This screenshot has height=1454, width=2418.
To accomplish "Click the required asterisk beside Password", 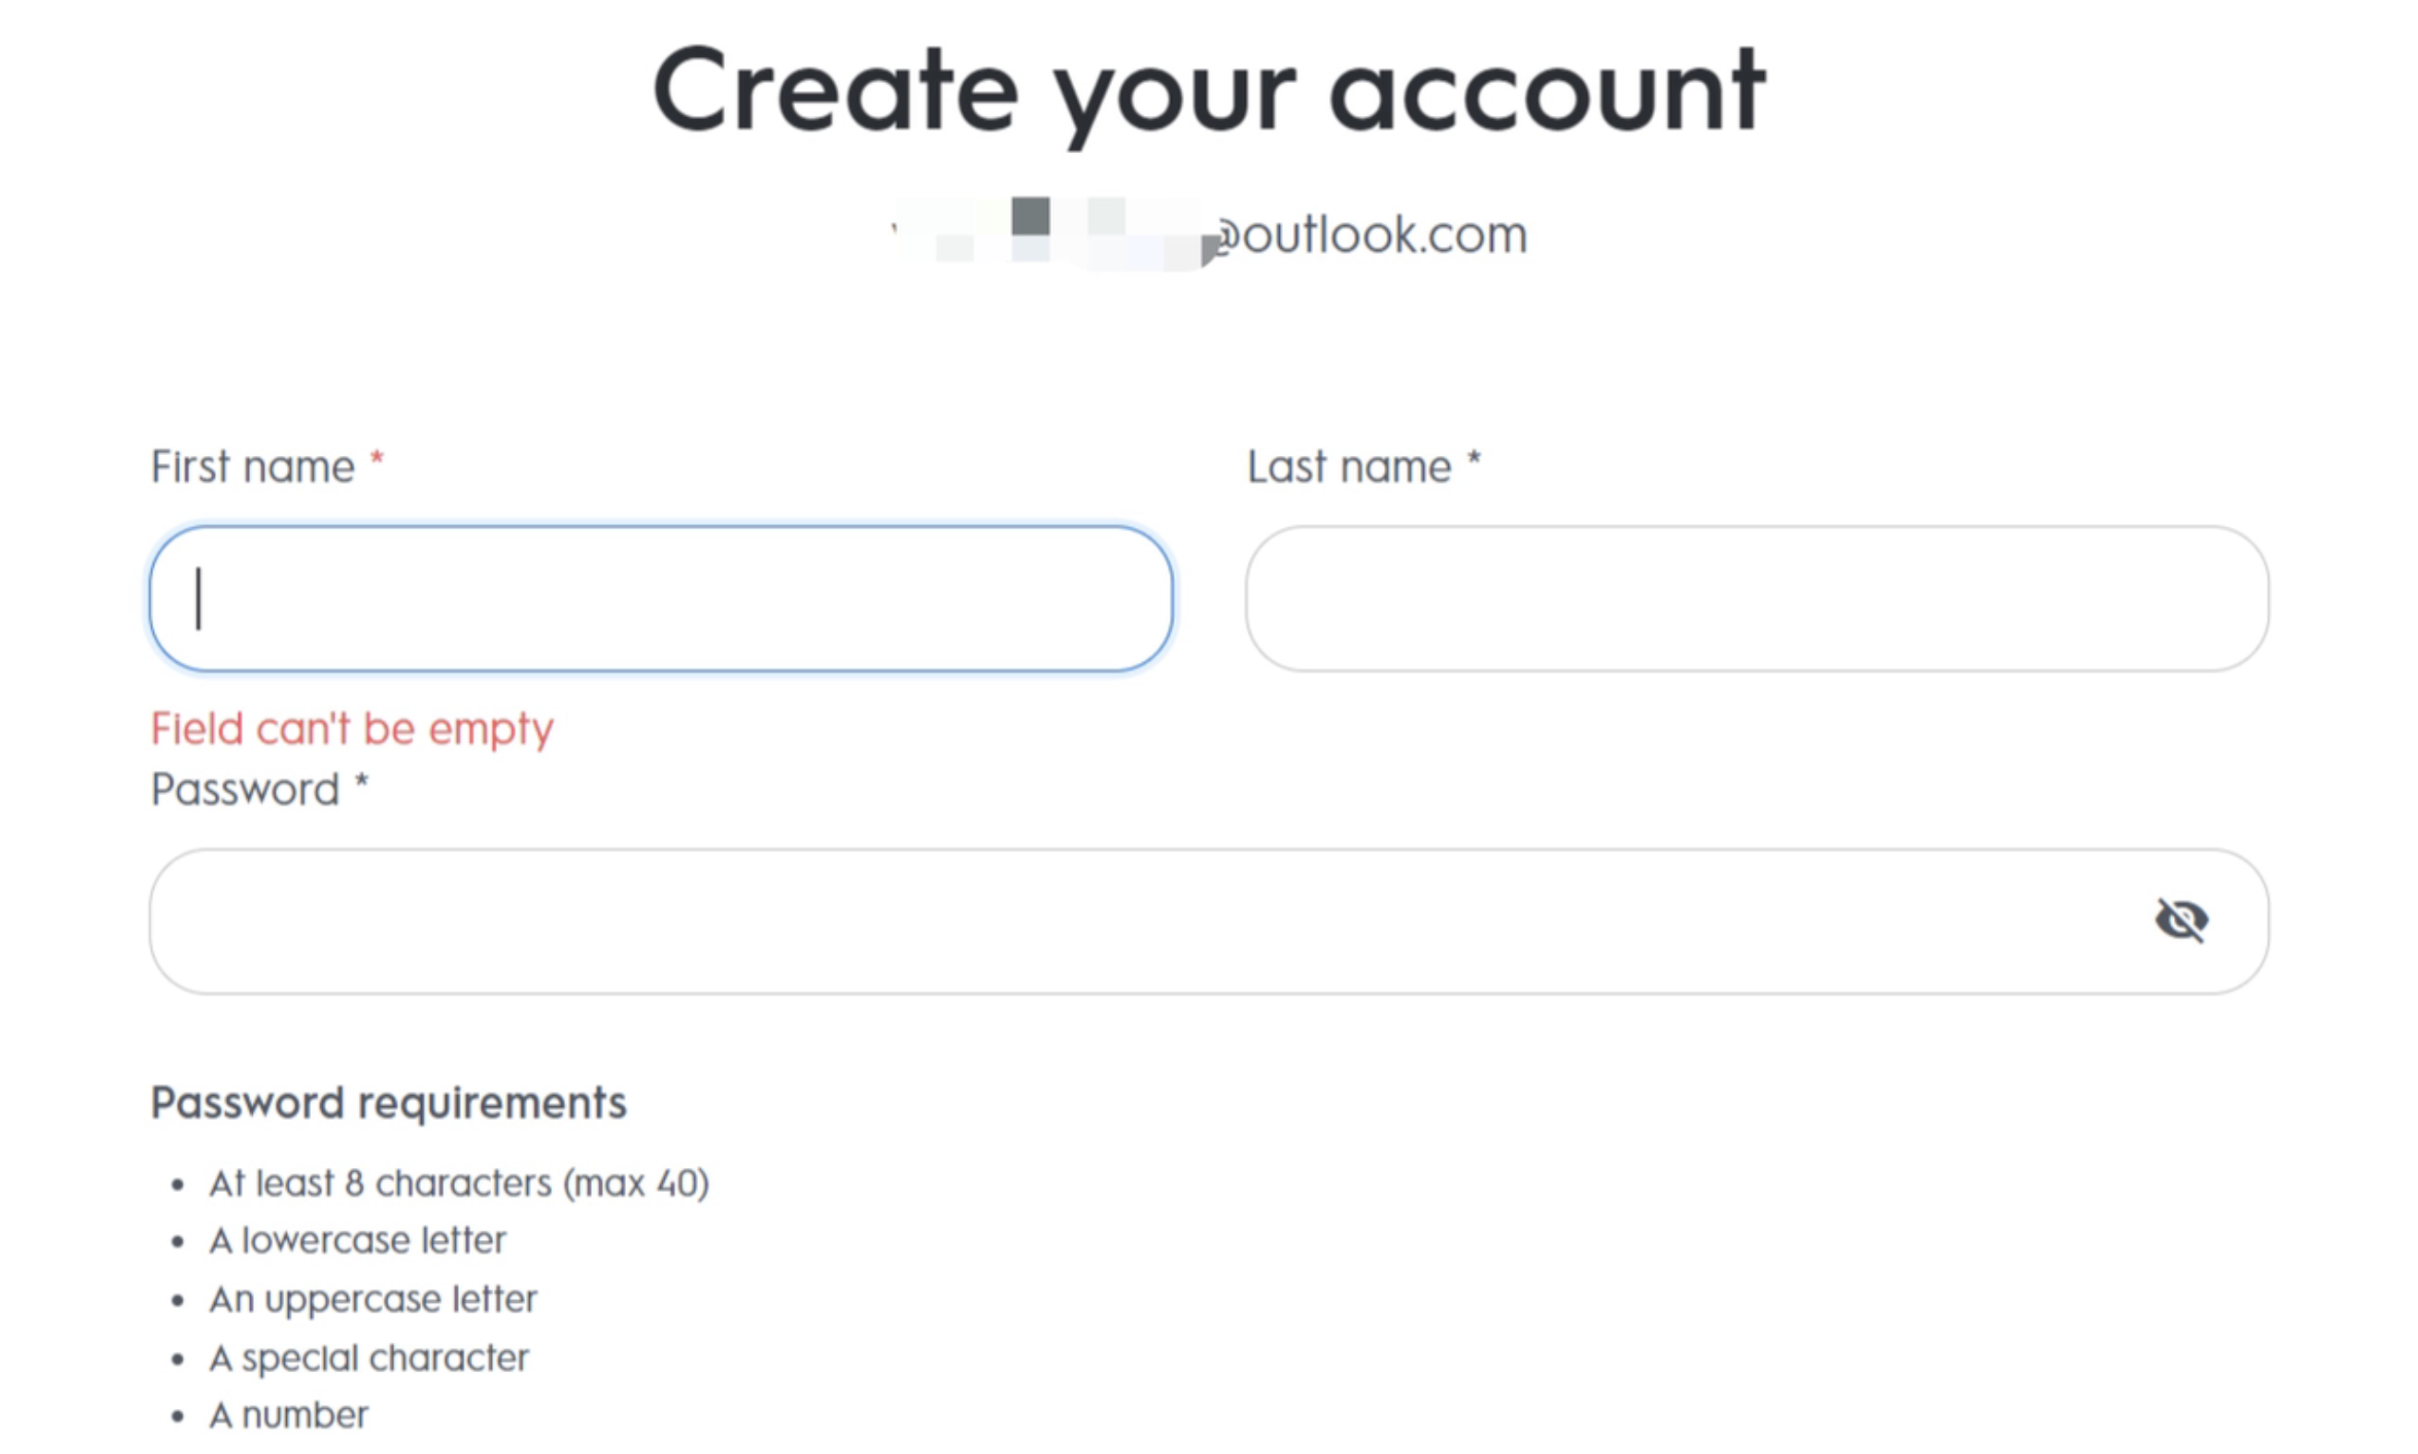I will point(362,785).
